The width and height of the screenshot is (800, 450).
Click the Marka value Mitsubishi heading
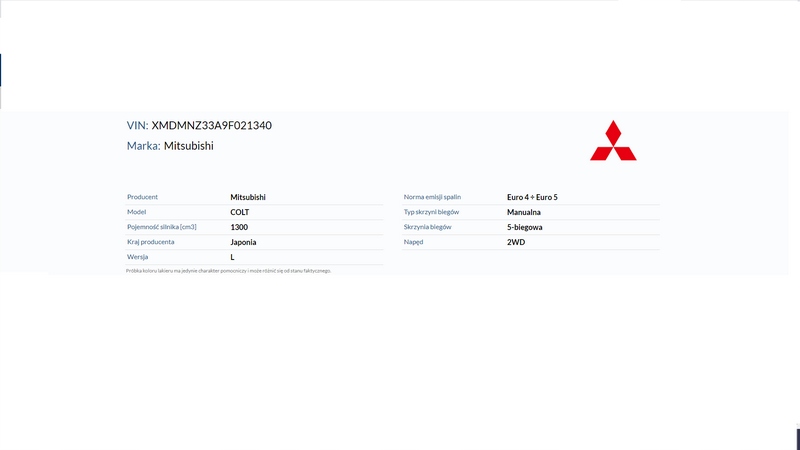coord(189,146)
